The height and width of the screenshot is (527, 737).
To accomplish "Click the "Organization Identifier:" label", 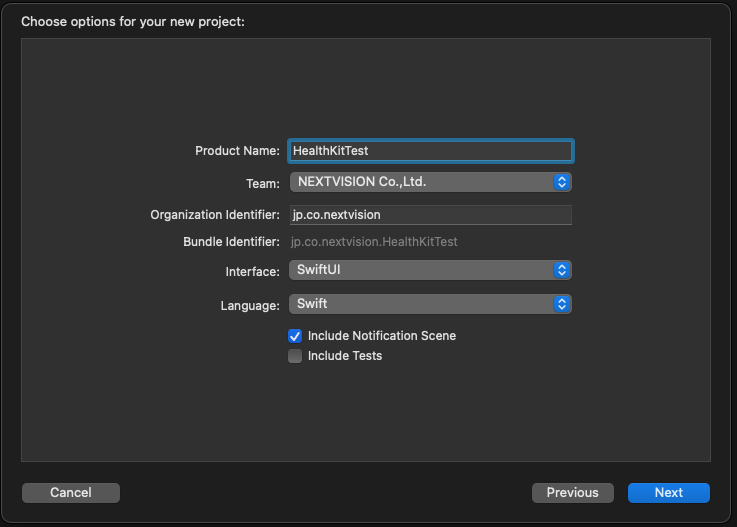I will [215, 215].
